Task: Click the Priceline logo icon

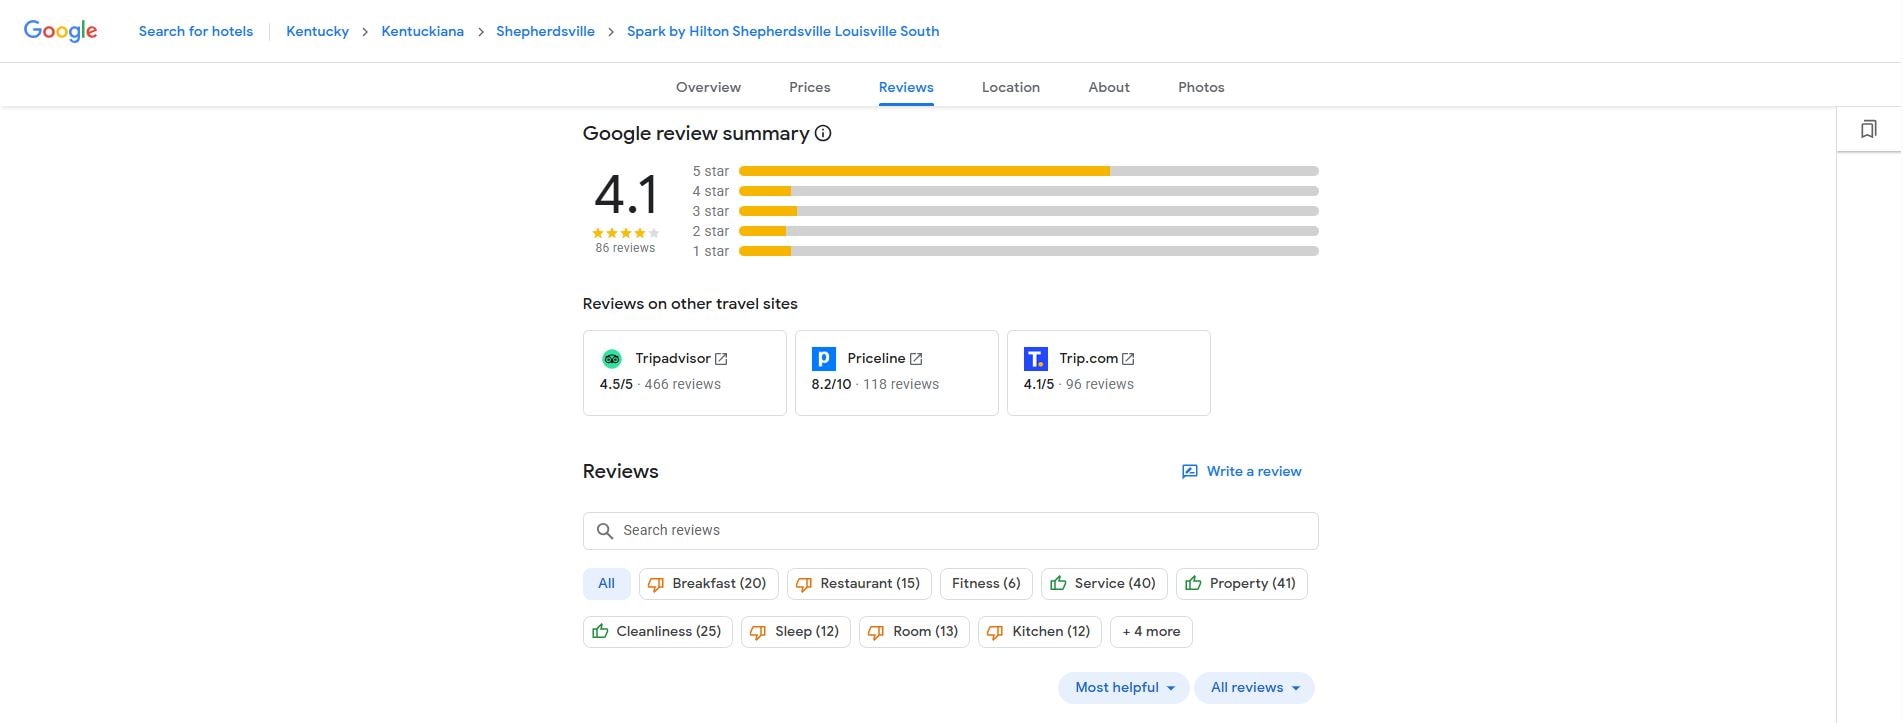Action: point(824,359)
